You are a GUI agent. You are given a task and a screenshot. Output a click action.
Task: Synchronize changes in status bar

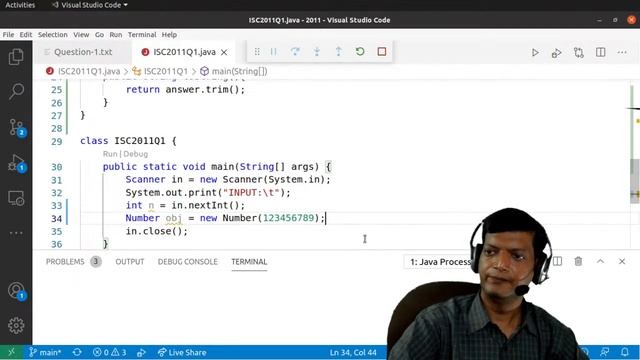[x=77, y=352]
